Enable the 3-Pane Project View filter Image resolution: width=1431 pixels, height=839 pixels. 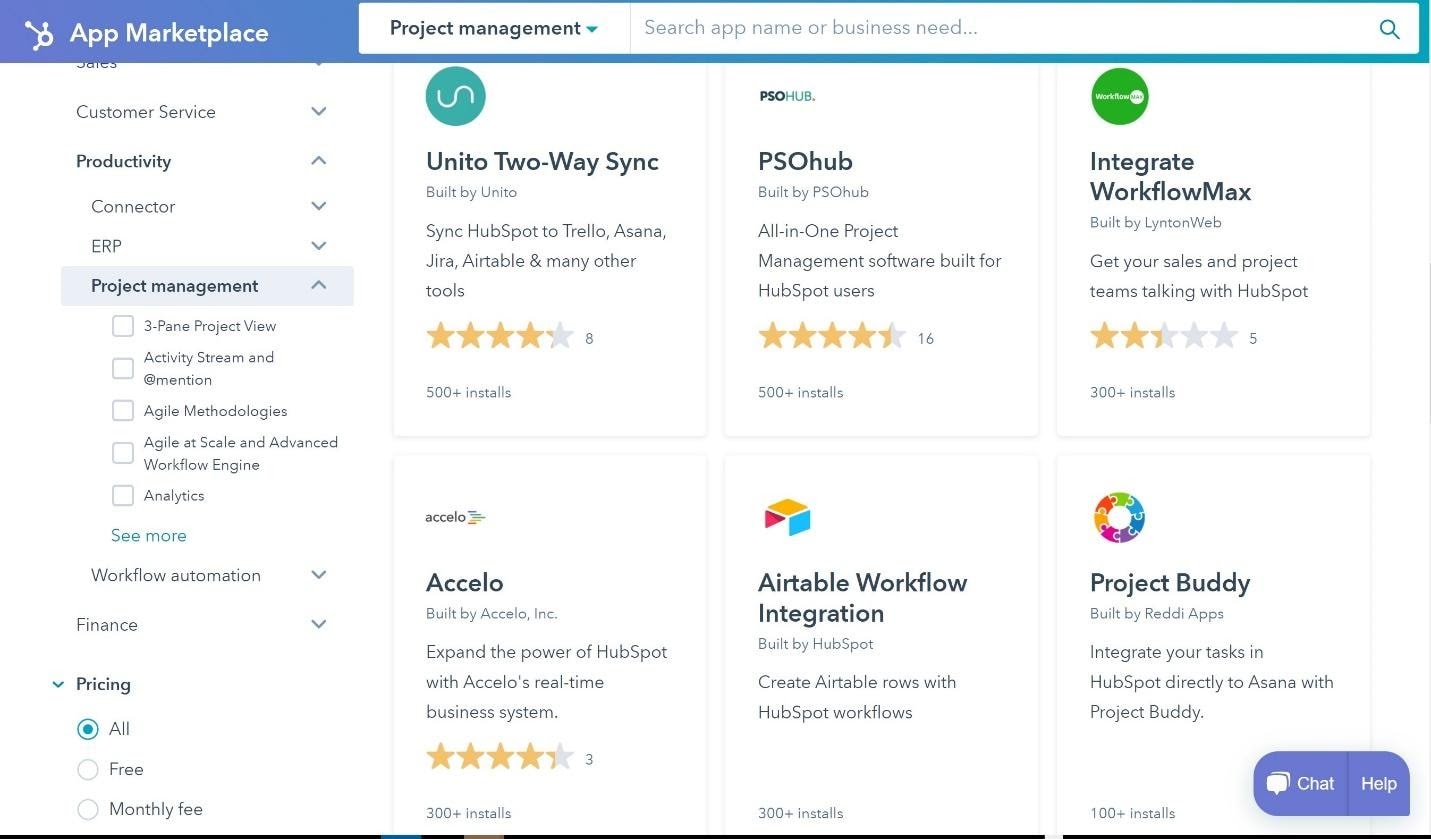[123, 325]
